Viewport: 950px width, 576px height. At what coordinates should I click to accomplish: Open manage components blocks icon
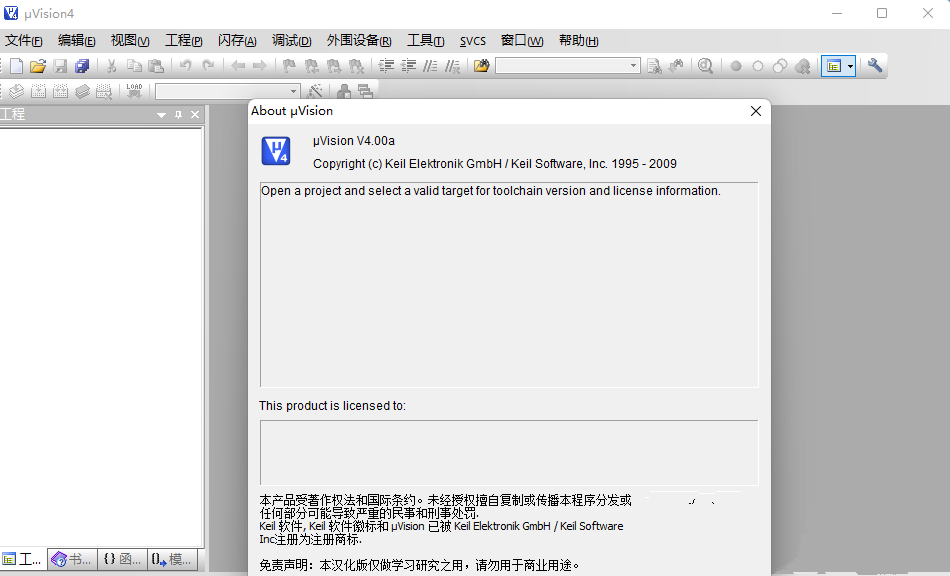coord(344,91)
